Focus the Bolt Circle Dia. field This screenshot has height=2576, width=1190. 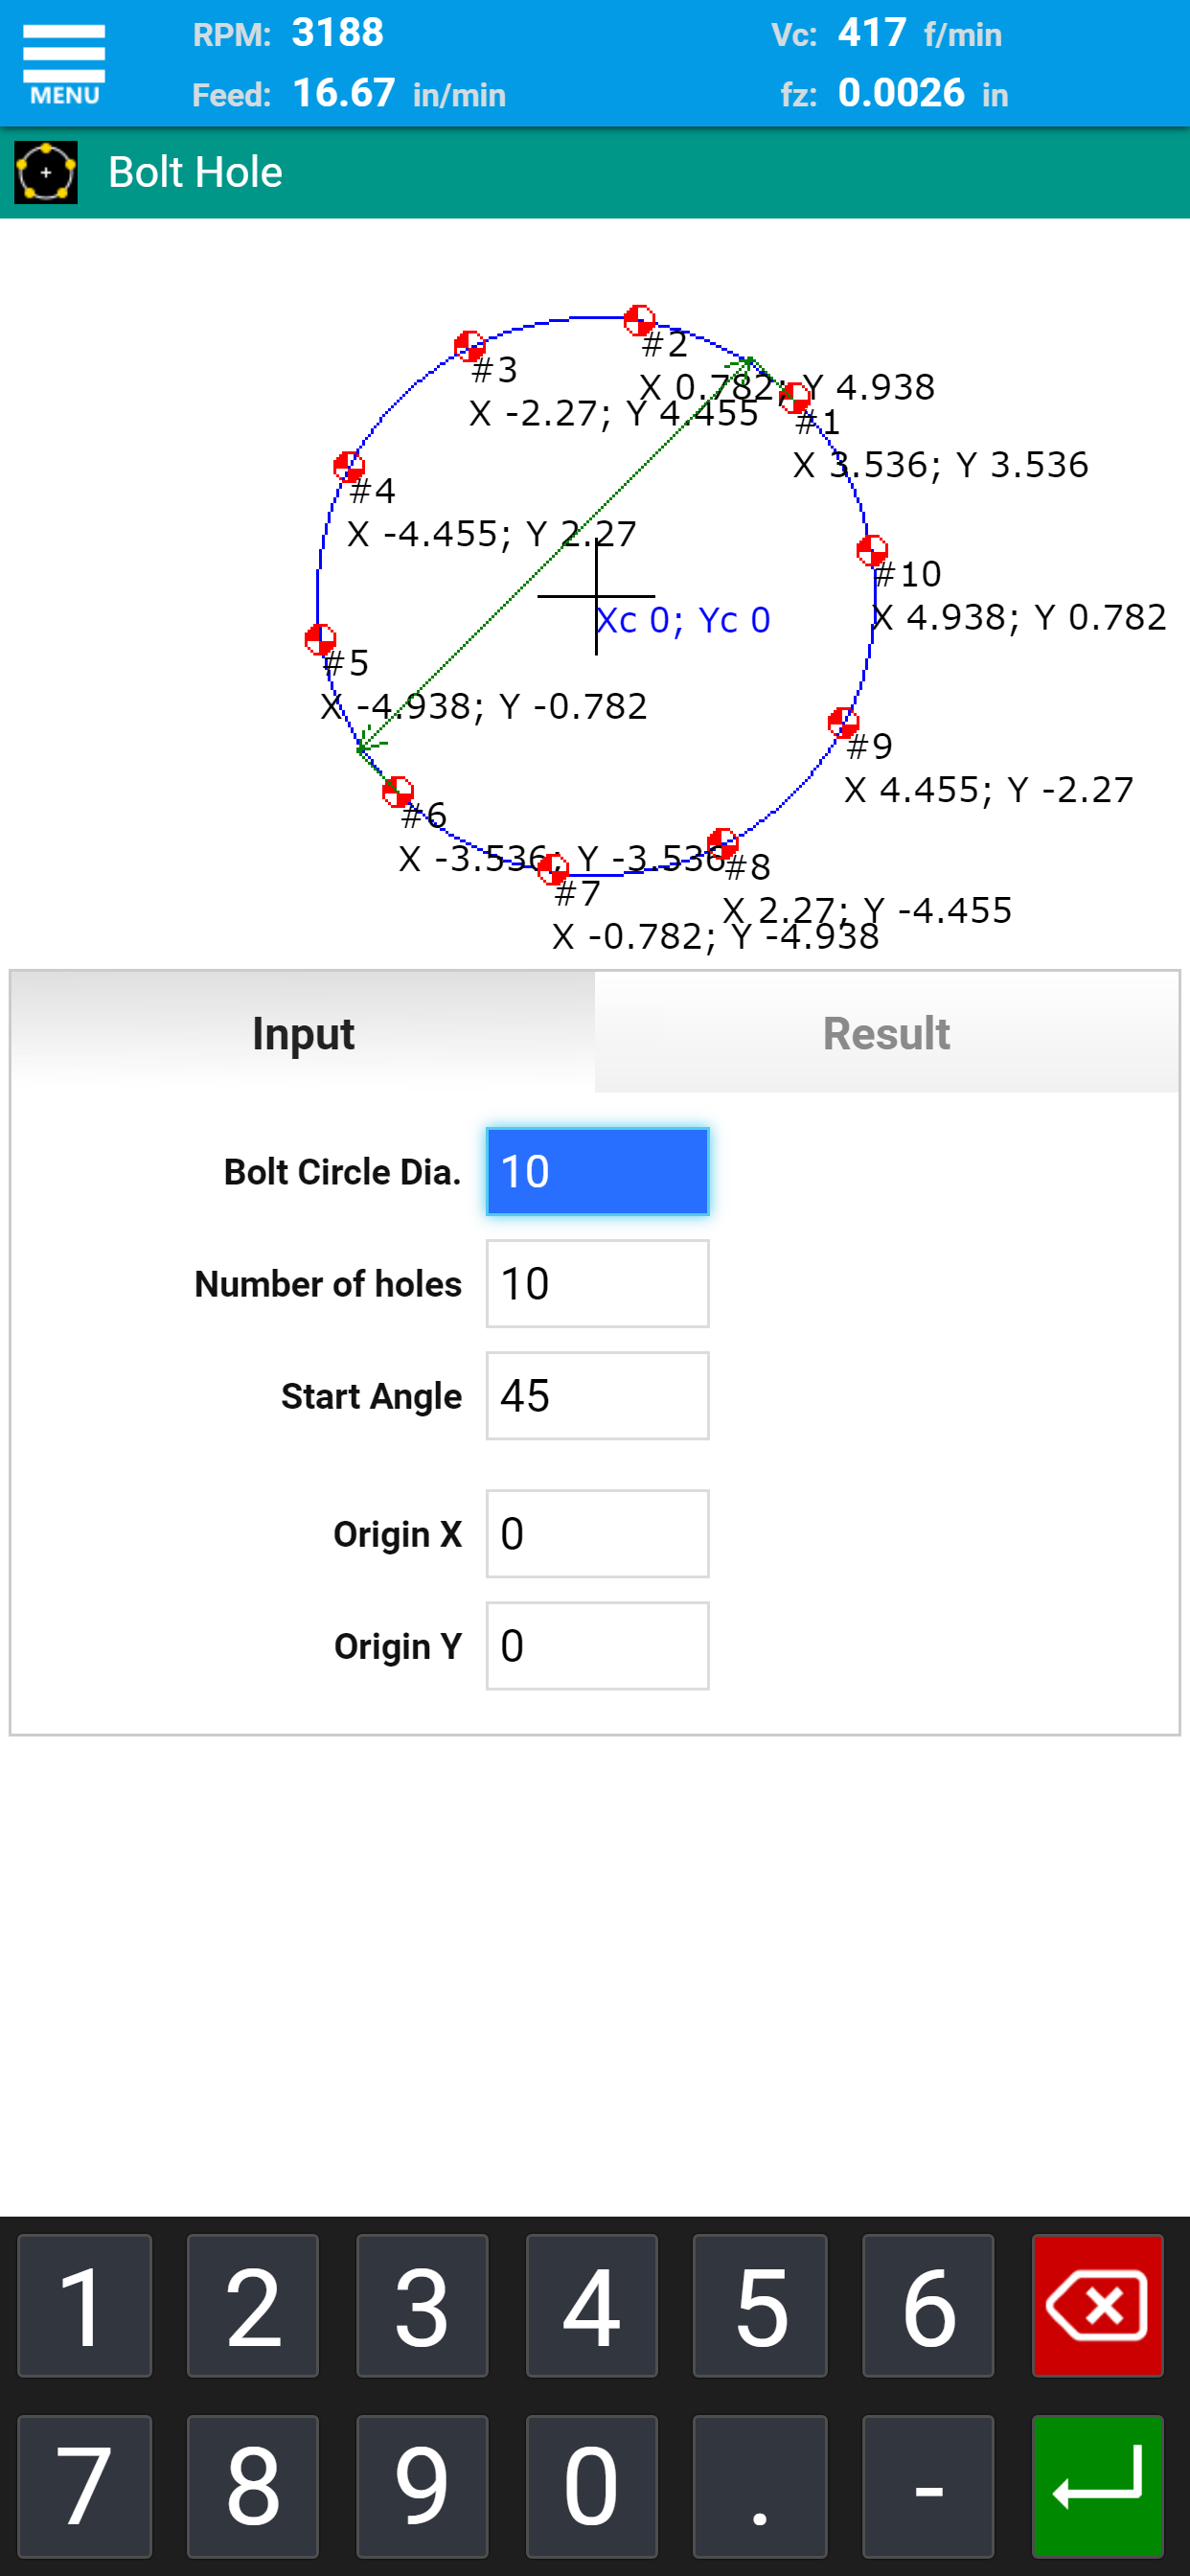(597, 1171)
